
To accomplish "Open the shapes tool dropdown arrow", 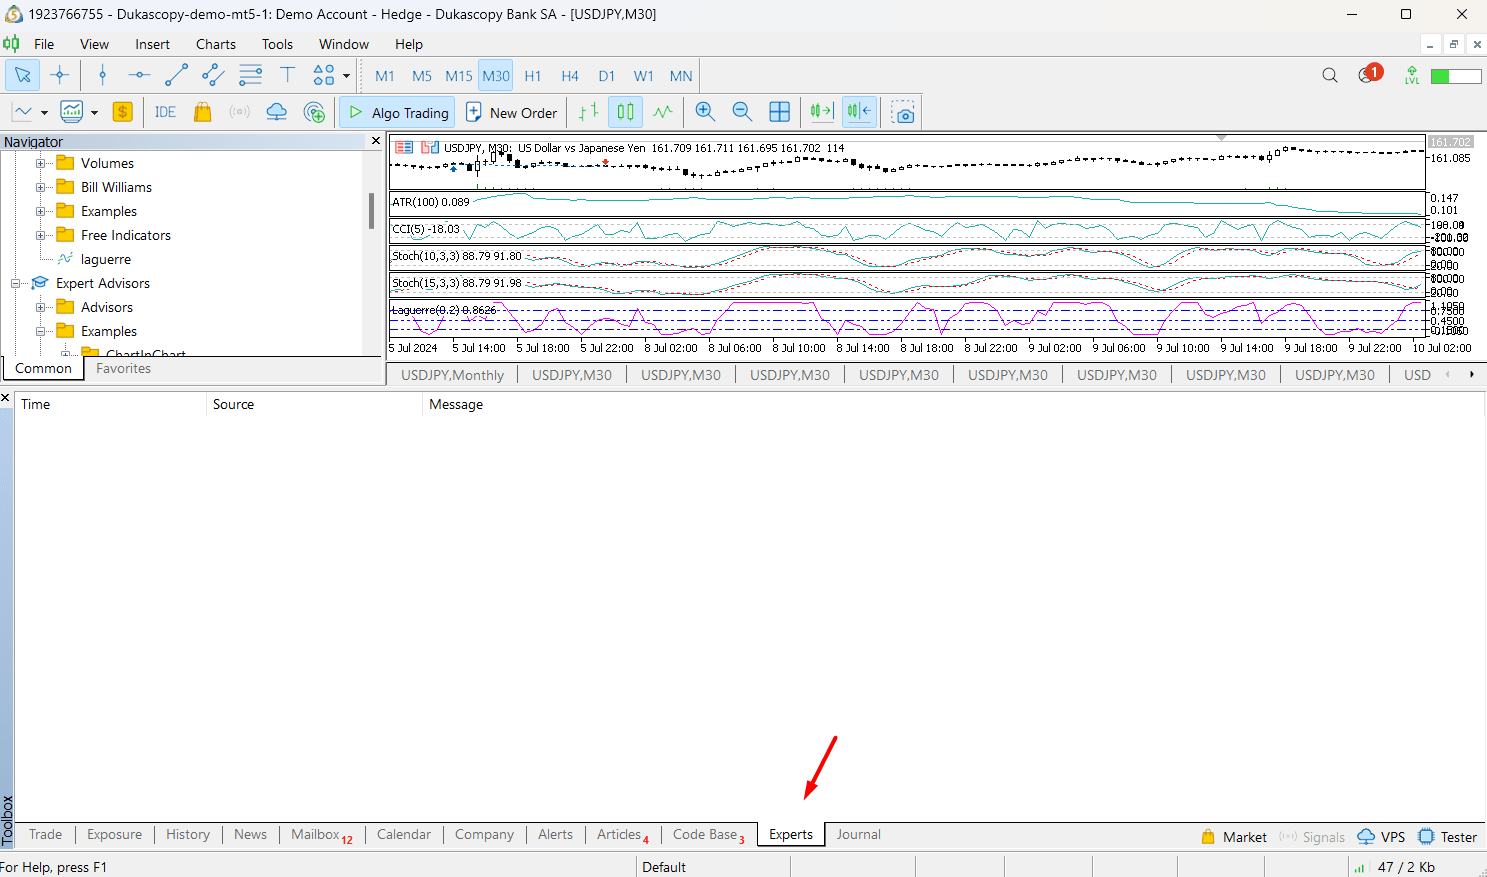I will pyautogui.click(x=347, y=76).
